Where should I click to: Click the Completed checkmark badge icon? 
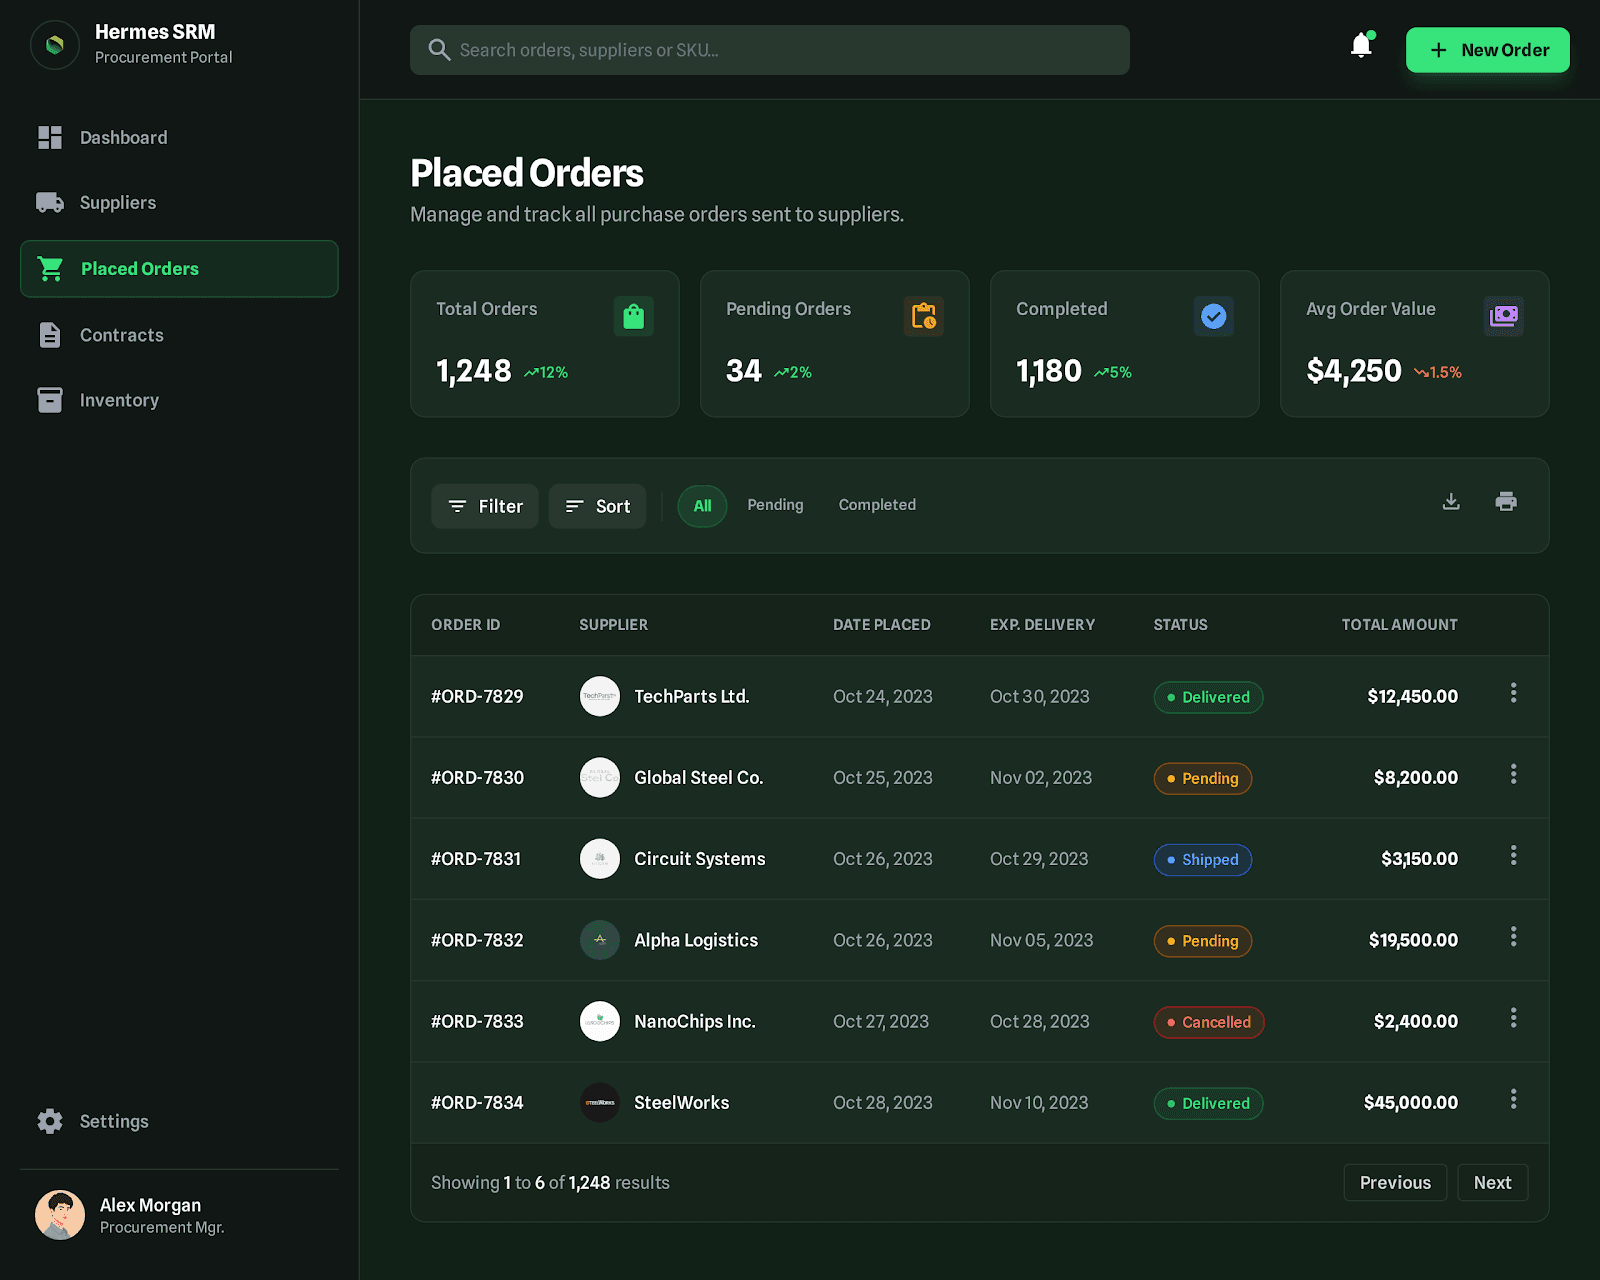pos(1213,317)
